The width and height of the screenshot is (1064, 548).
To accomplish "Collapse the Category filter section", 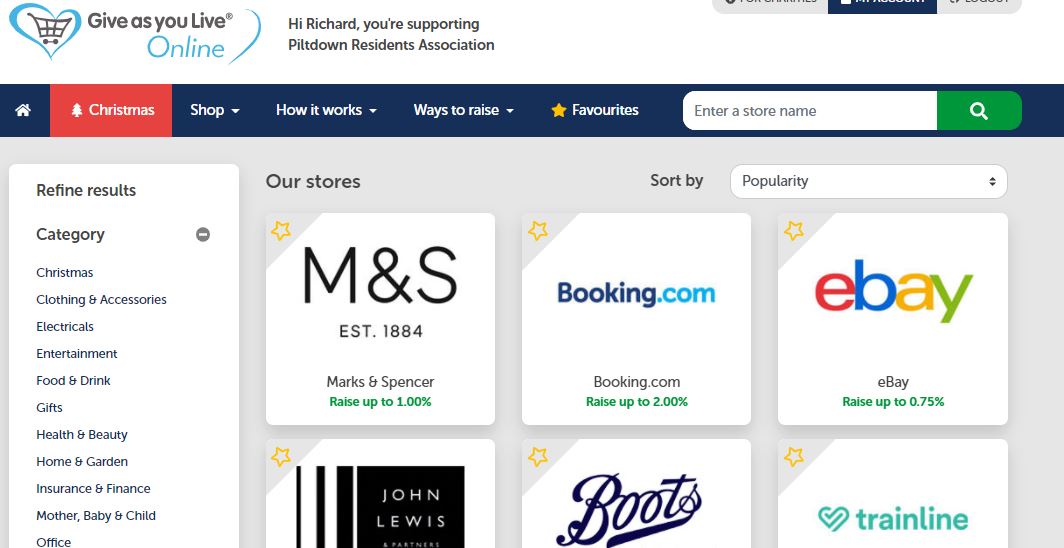I will tap(203, 235).
